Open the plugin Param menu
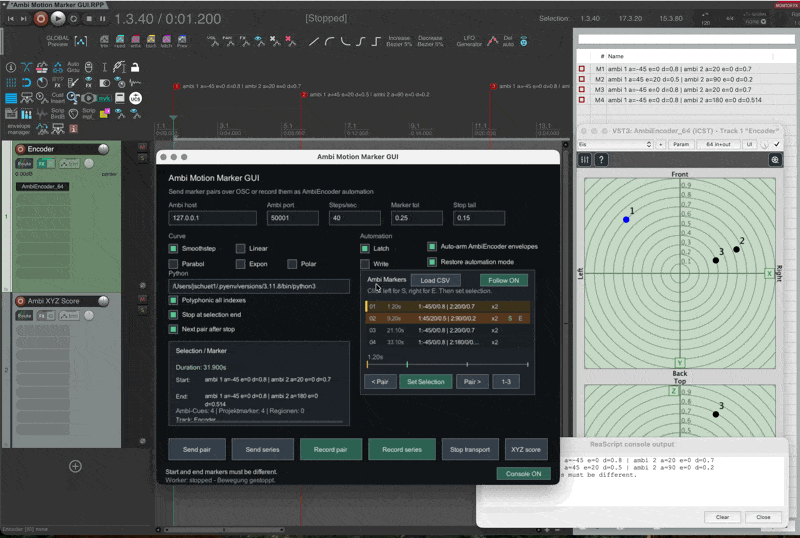The width and height of the screenshot is (800, 538). pyautogui.click(x=681, y=144)
